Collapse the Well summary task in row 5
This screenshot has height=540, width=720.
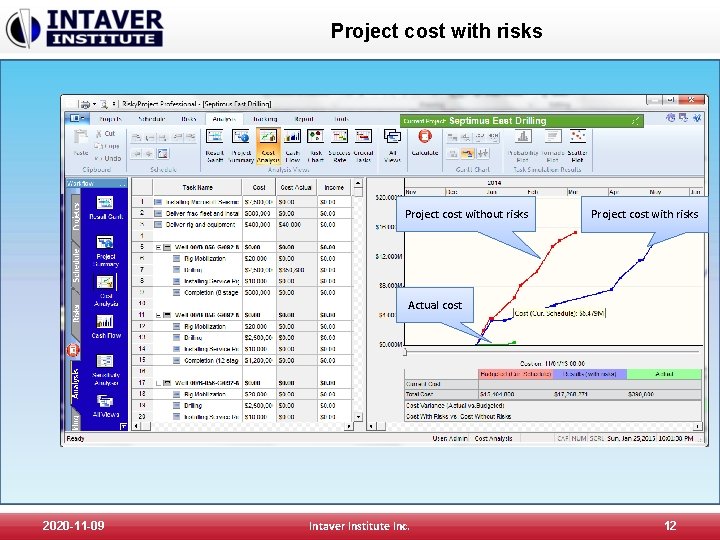point(158,247)
